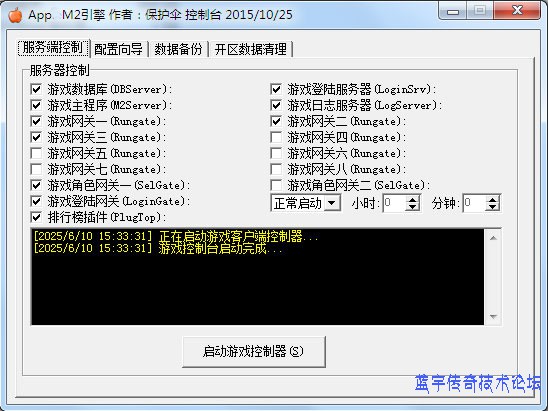Open the 数据备份 tab
548x411 pixels.
click(x=178, y=49)
